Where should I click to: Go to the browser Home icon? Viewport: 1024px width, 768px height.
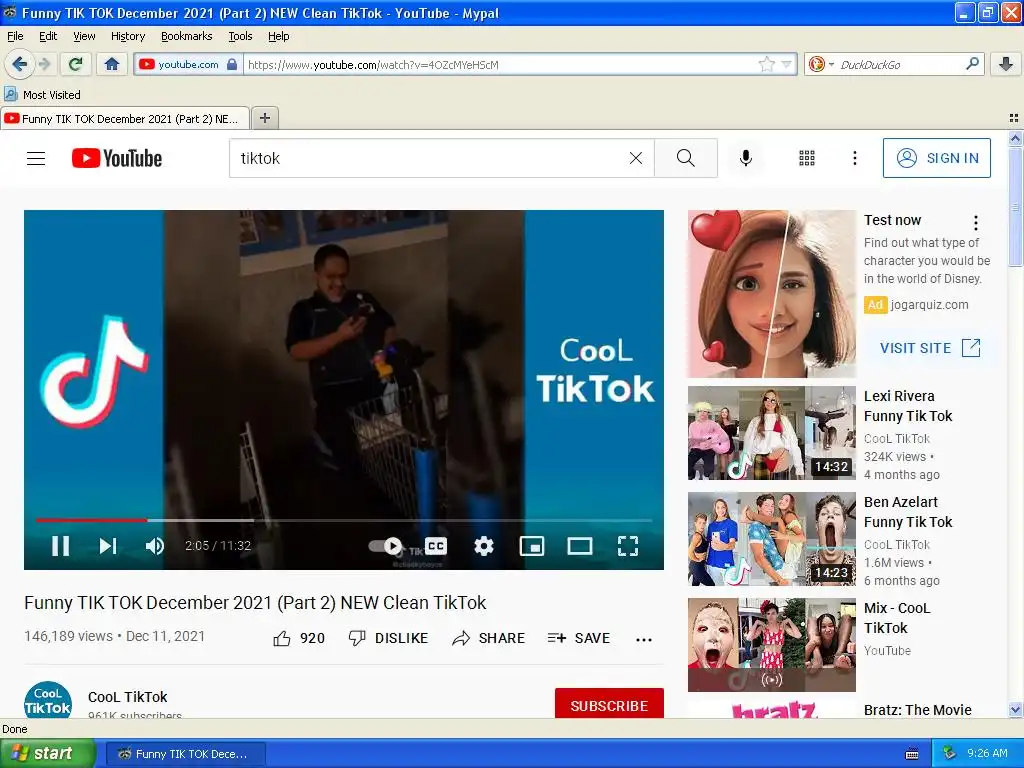(112, 64)
